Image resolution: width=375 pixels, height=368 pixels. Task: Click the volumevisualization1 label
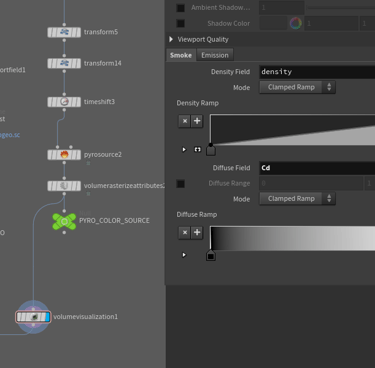(x=86, y=317)
